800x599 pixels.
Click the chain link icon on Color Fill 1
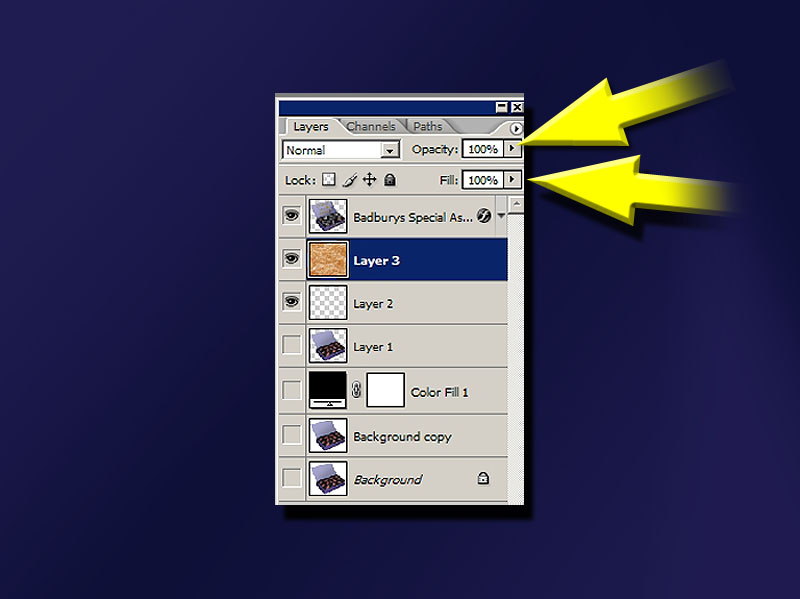(356, 390)
